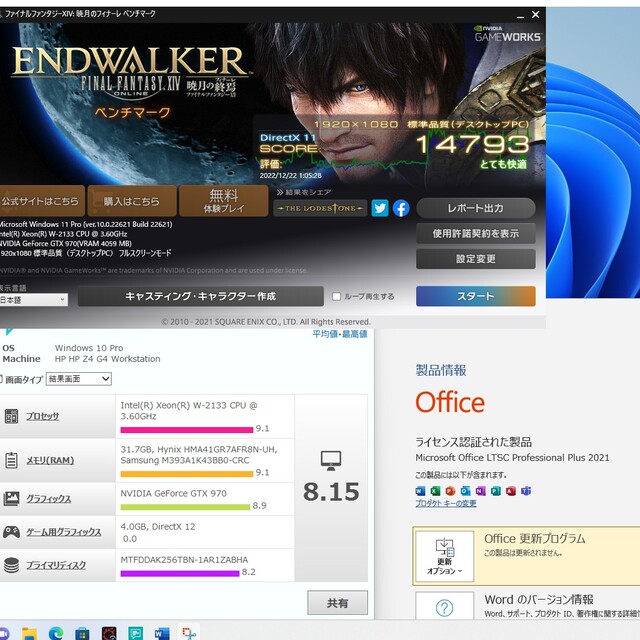Click the 14793 benchmark score

click(473, 144)
